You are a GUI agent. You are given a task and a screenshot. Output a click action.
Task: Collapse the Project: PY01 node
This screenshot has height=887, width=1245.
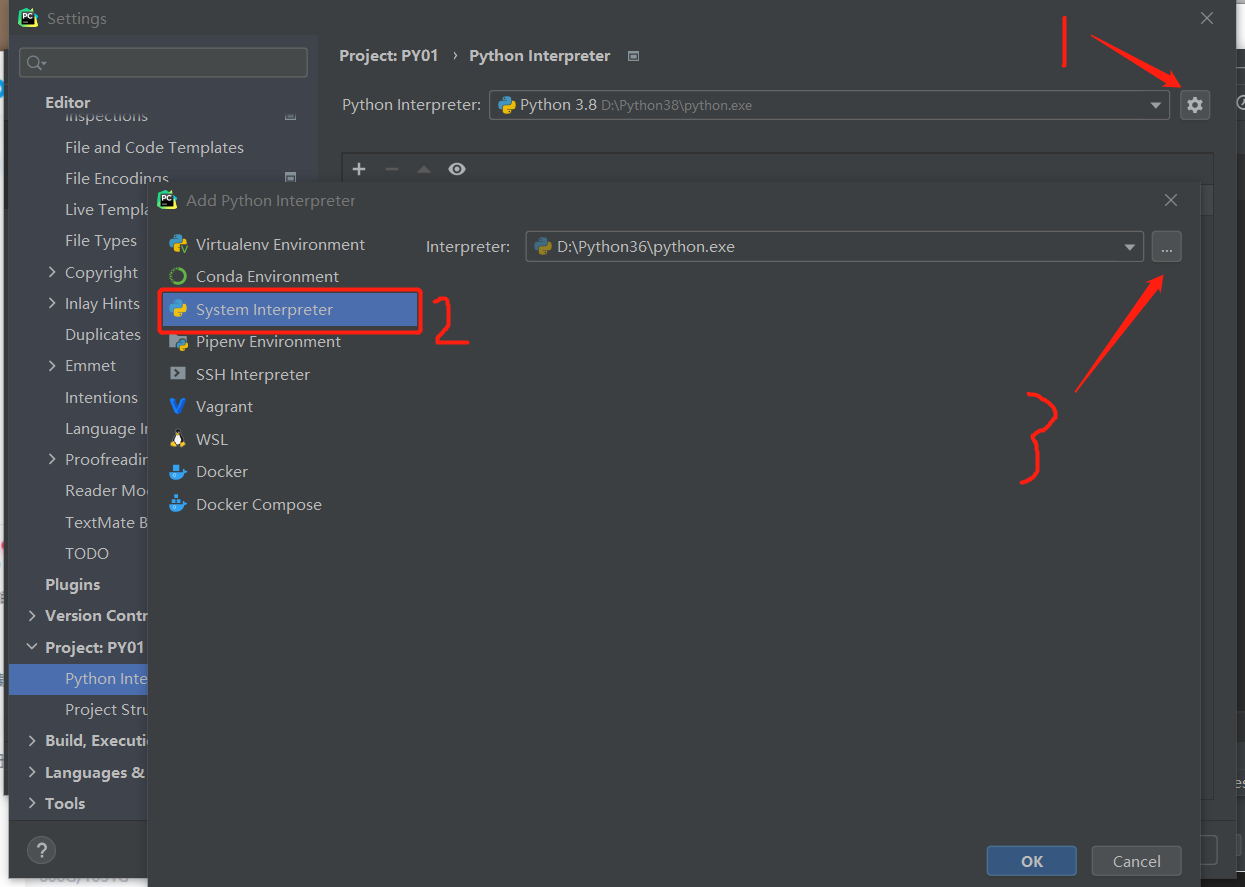point(32,647)
